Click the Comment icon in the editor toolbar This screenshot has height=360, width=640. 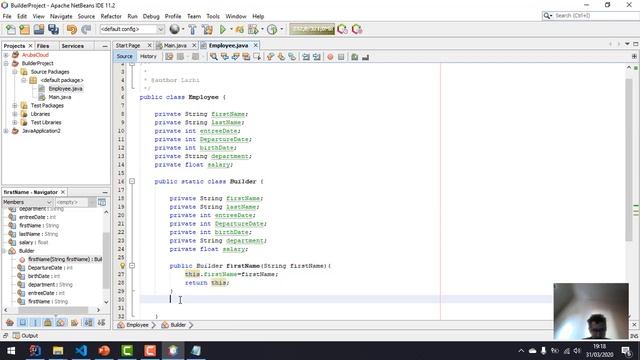point(354,57)
